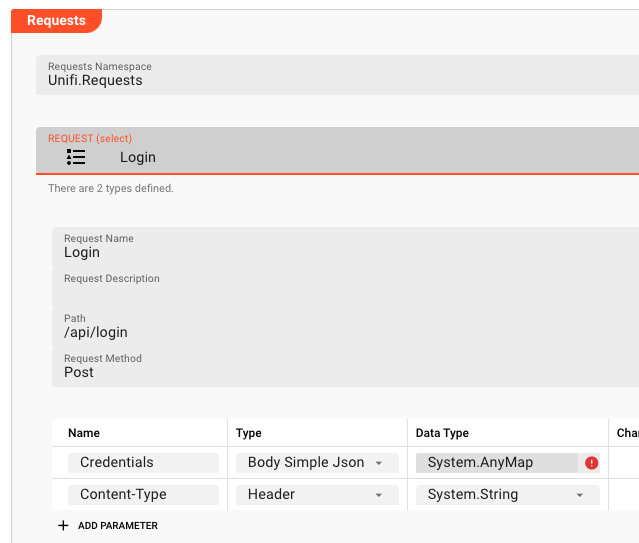Click the System.AnyMap data type field
Screen dimensions: 639x543
coord(496,463)
